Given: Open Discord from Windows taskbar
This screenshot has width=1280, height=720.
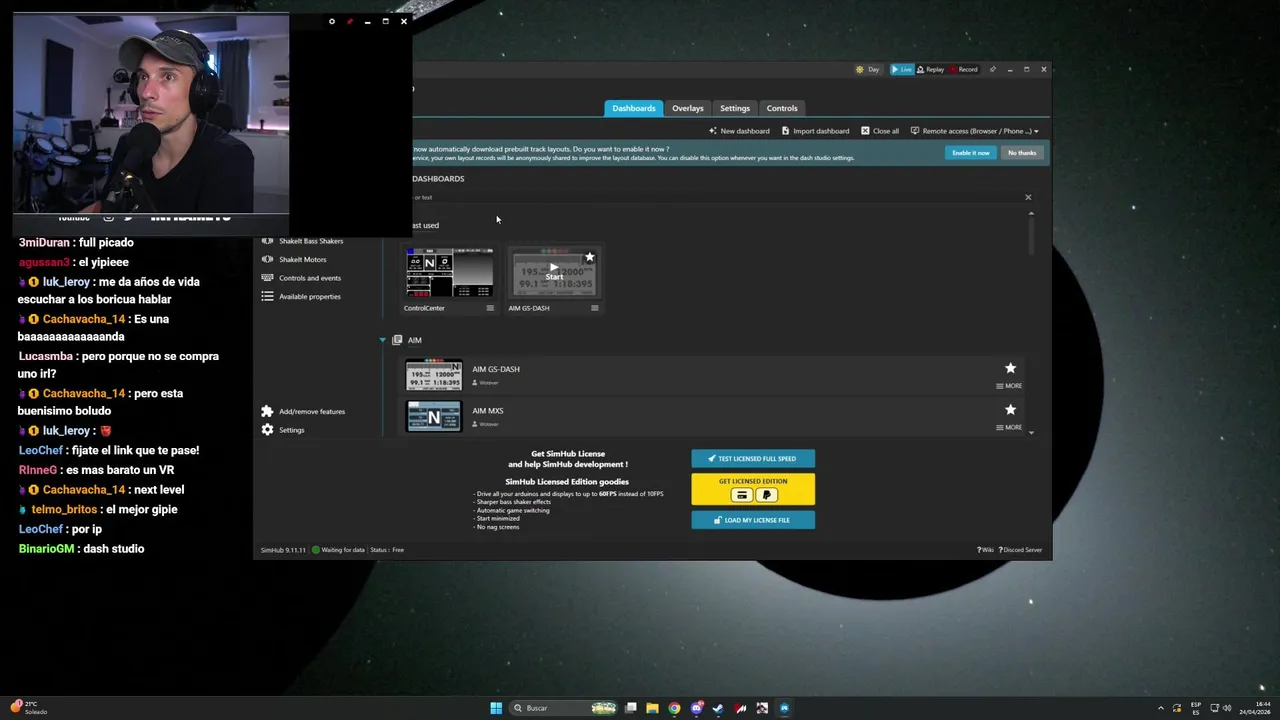Looking at the screenshot, I should [x=697, y=708].
